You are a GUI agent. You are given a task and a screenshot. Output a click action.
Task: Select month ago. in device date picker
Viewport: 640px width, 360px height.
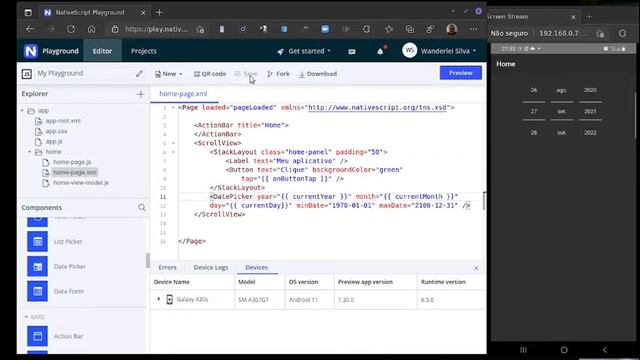pyautogui.click(x=562, y=90)
